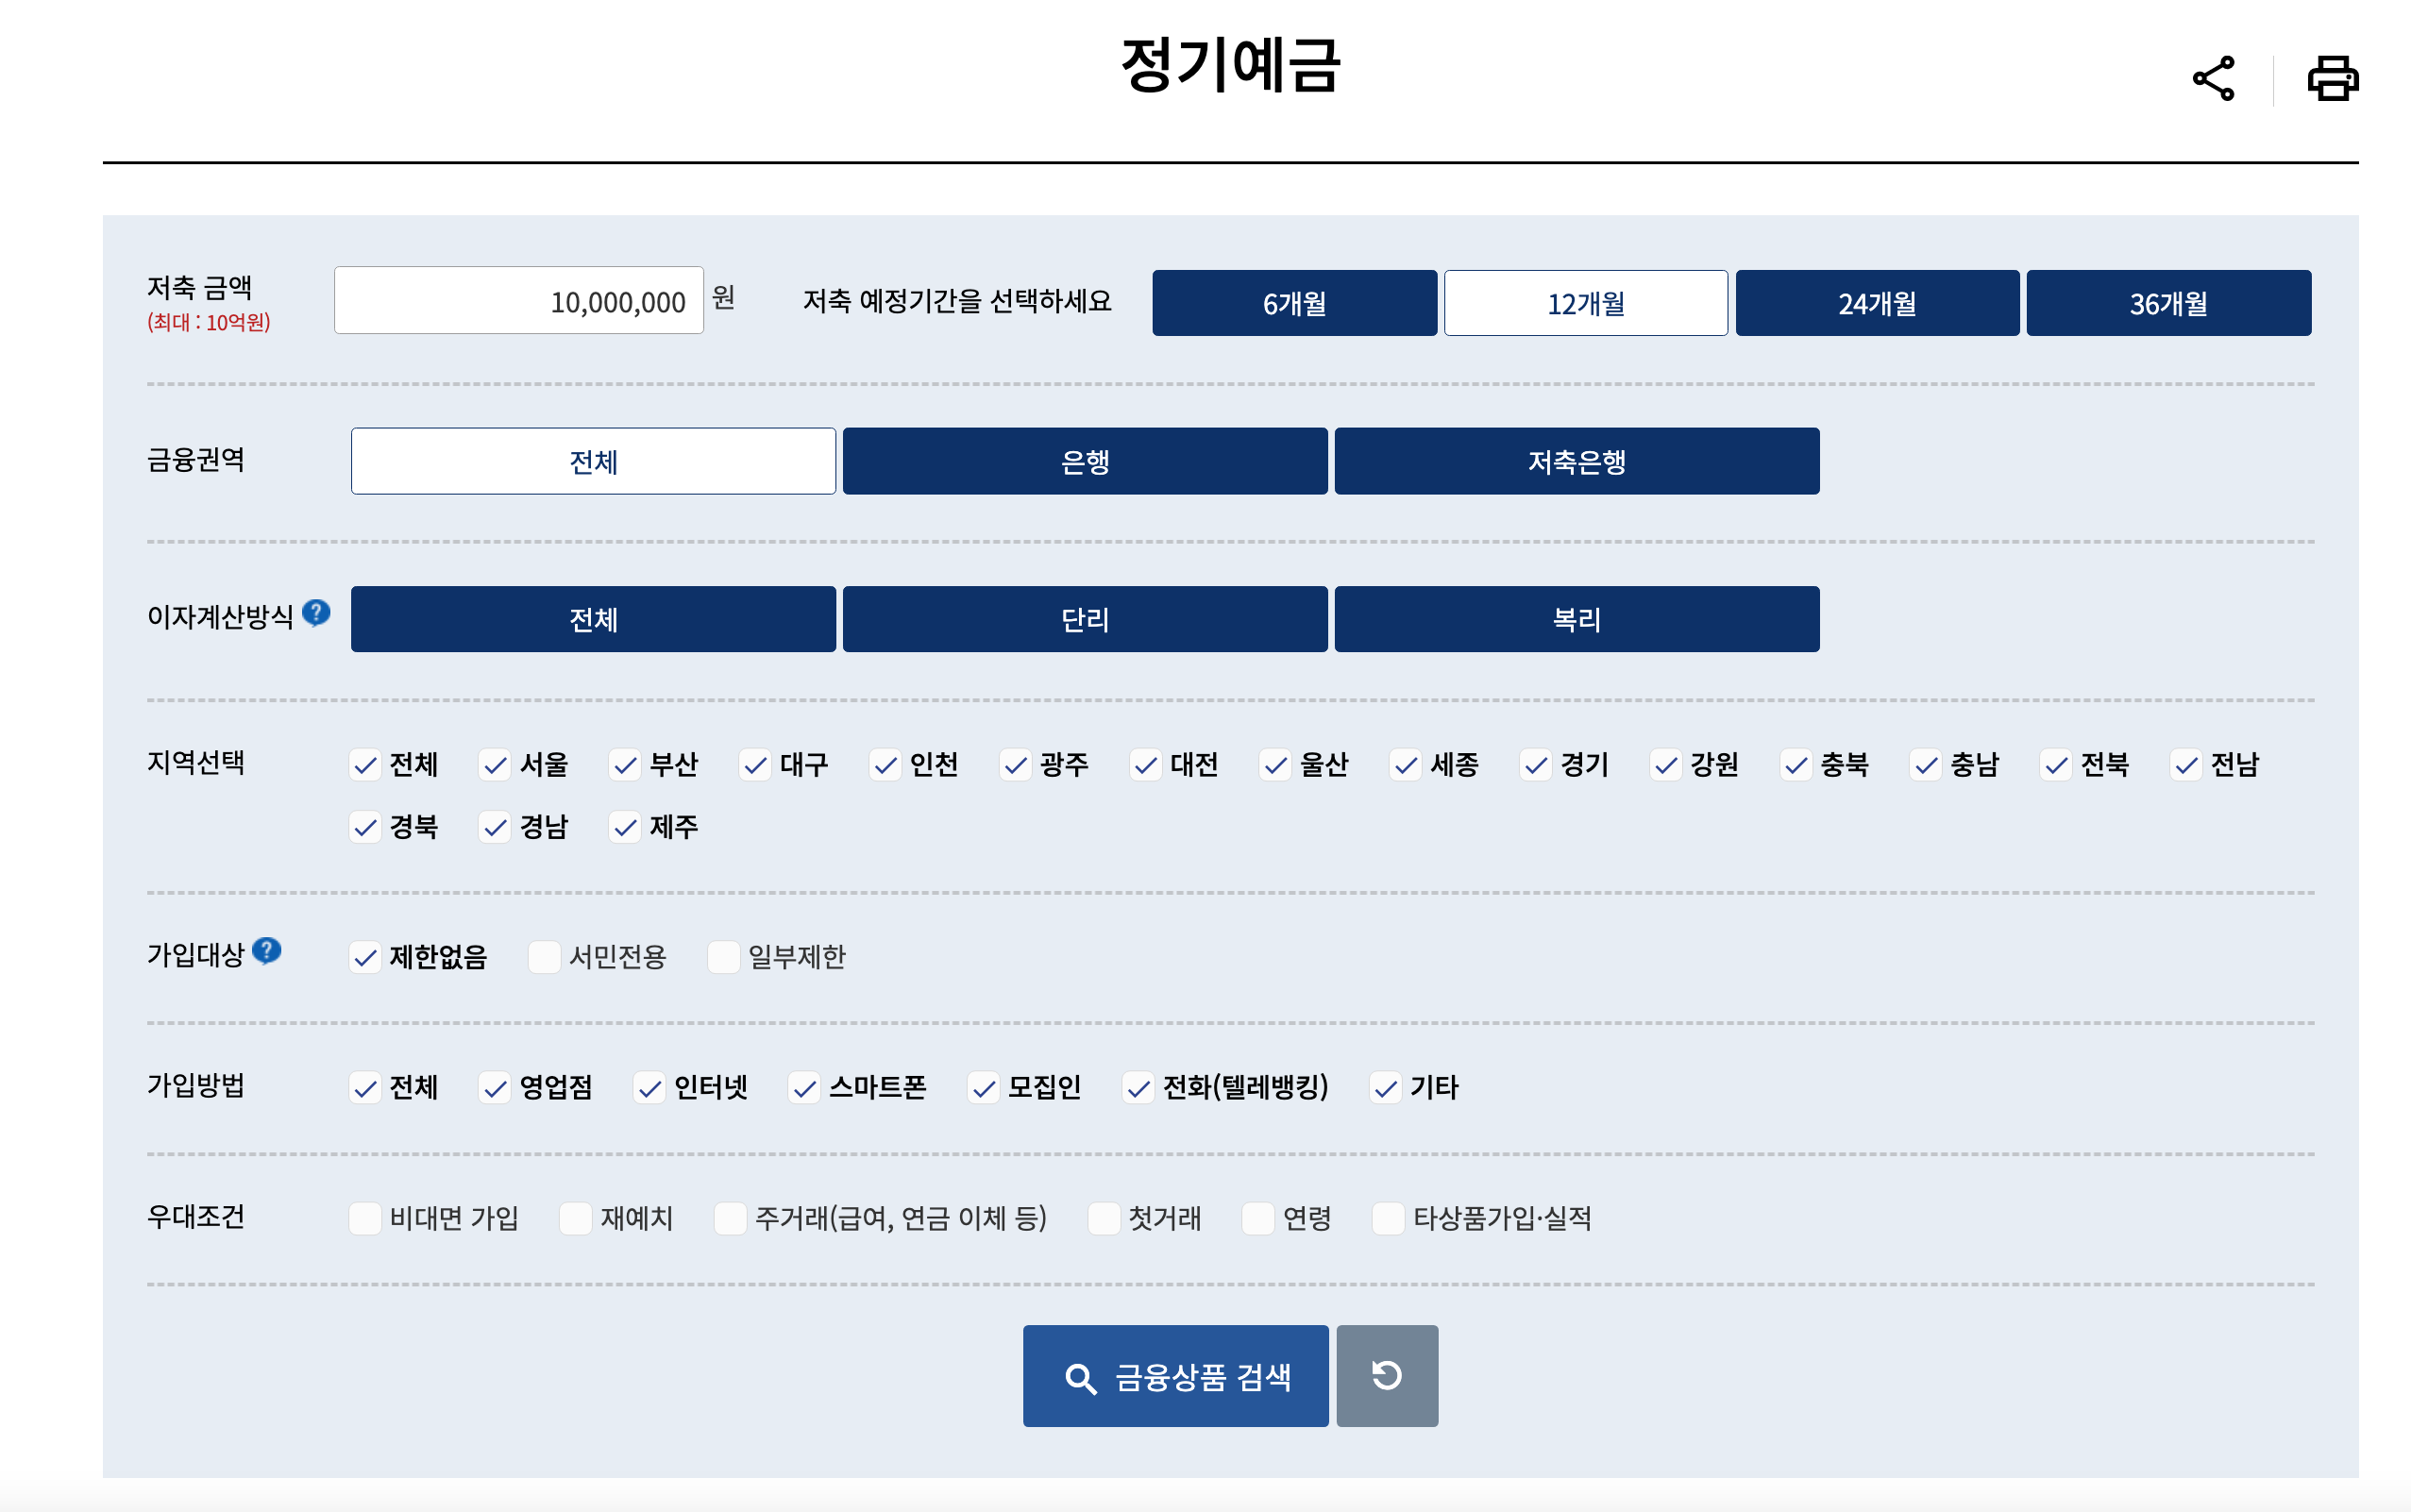Select the 24개월 savings term
2411x1512 pixels.
[x=1877, y=302]
